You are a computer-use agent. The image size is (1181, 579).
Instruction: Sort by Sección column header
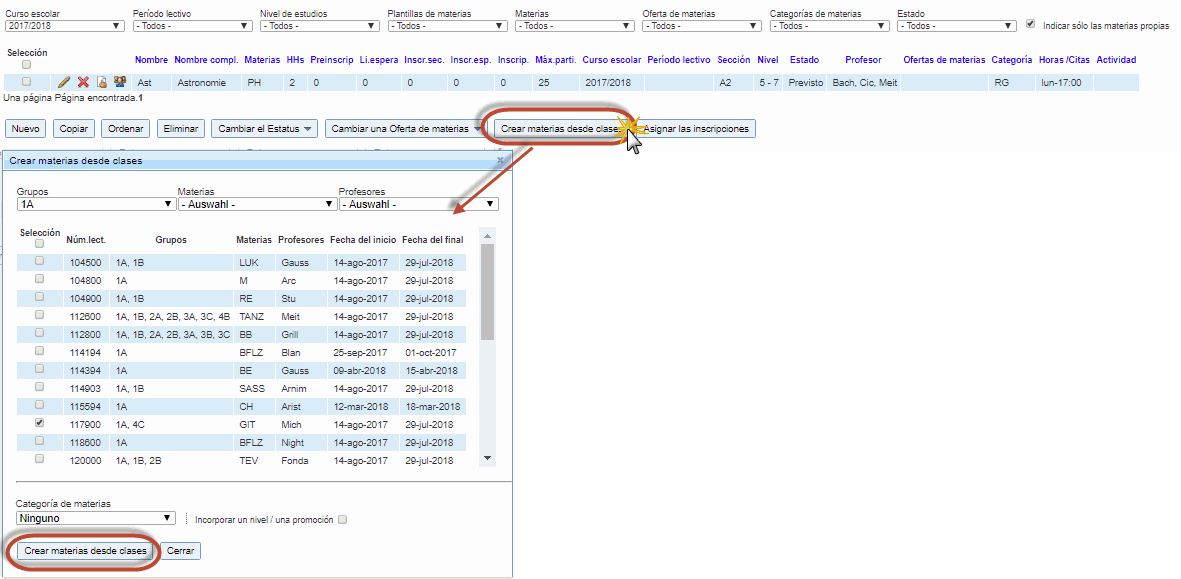pos(734,59)
